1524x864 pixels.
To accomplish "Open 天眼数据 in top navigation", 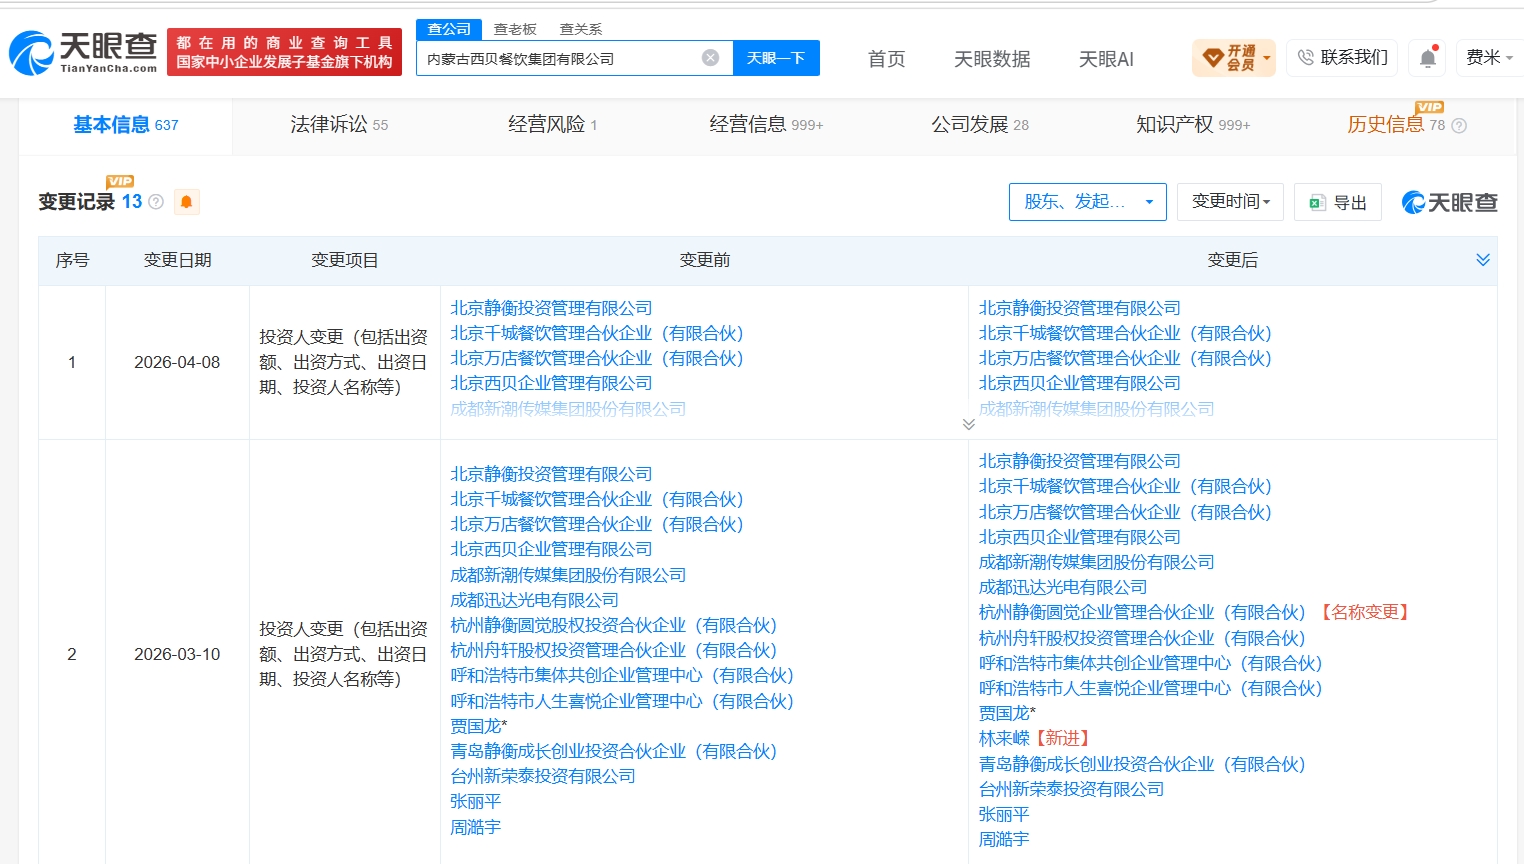I will [992, 59].
